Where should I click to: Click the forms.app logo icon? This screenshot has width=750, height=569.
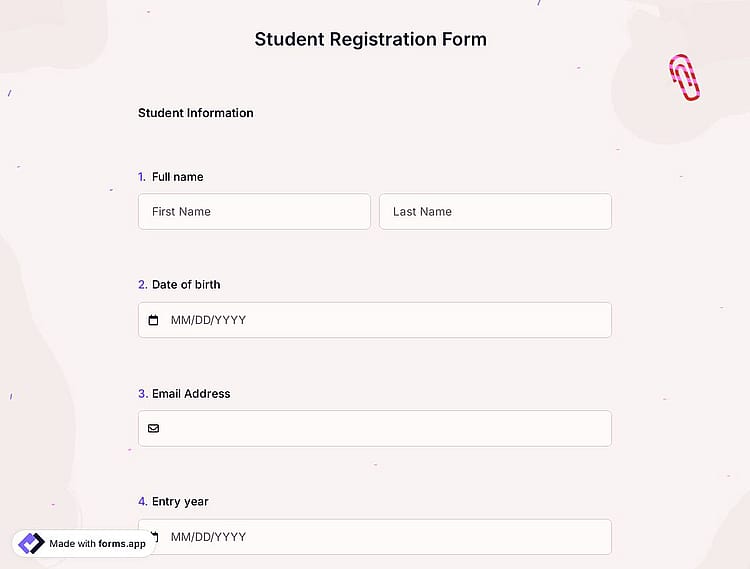pyautogui.click(x=31, y=543)
